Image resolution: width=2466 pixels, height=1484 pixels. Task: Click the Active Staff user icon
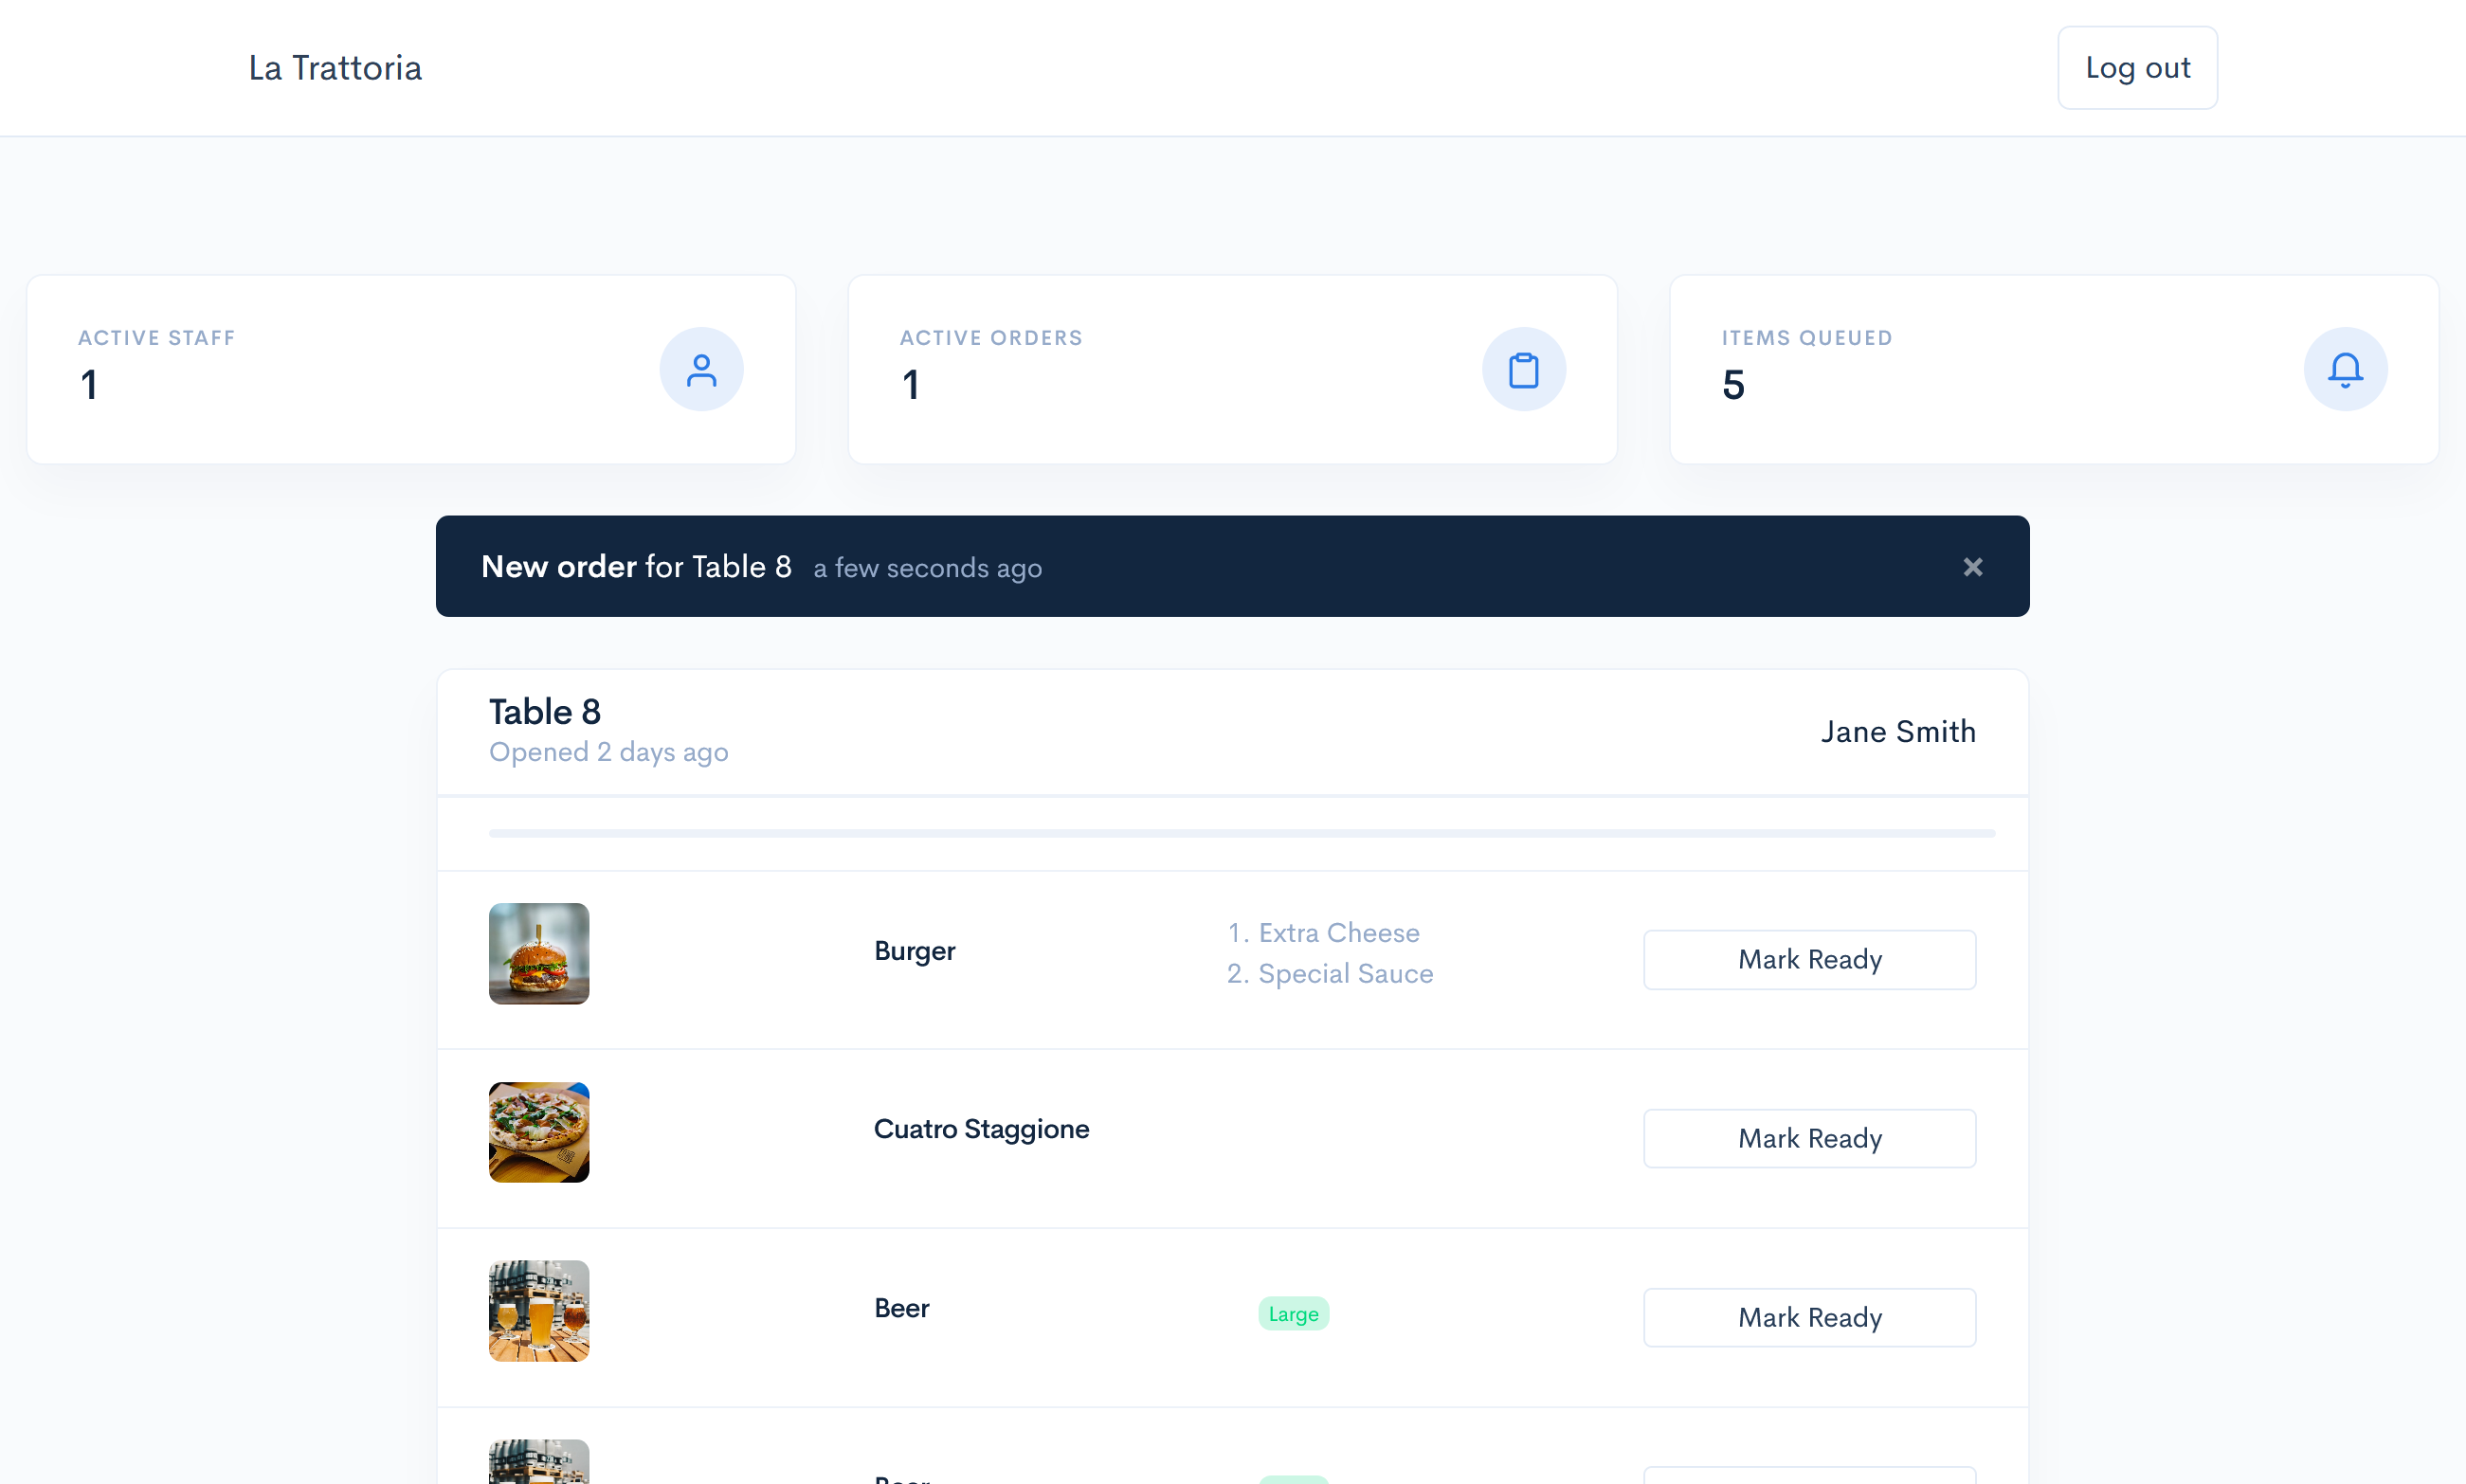coord(699,368)
